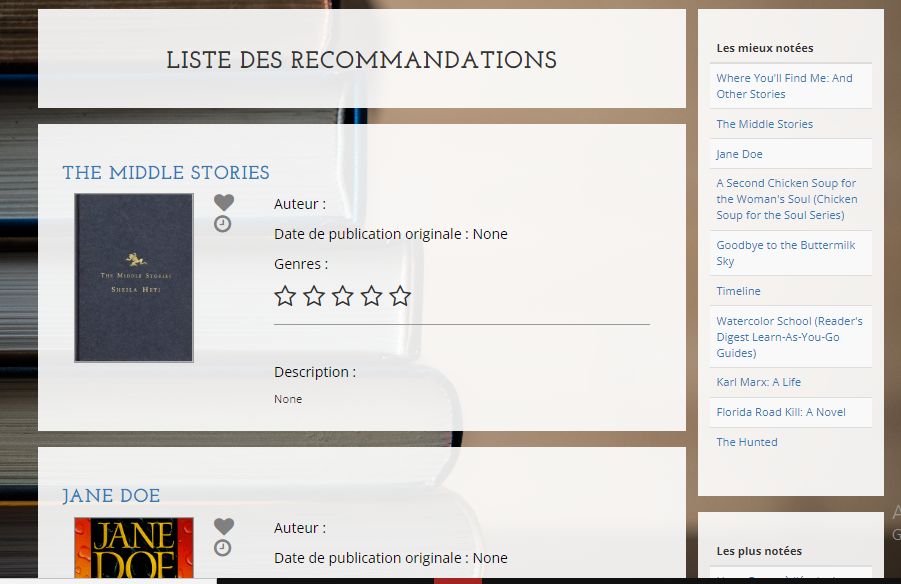Click the heart icon for Jane Doe

224,527
